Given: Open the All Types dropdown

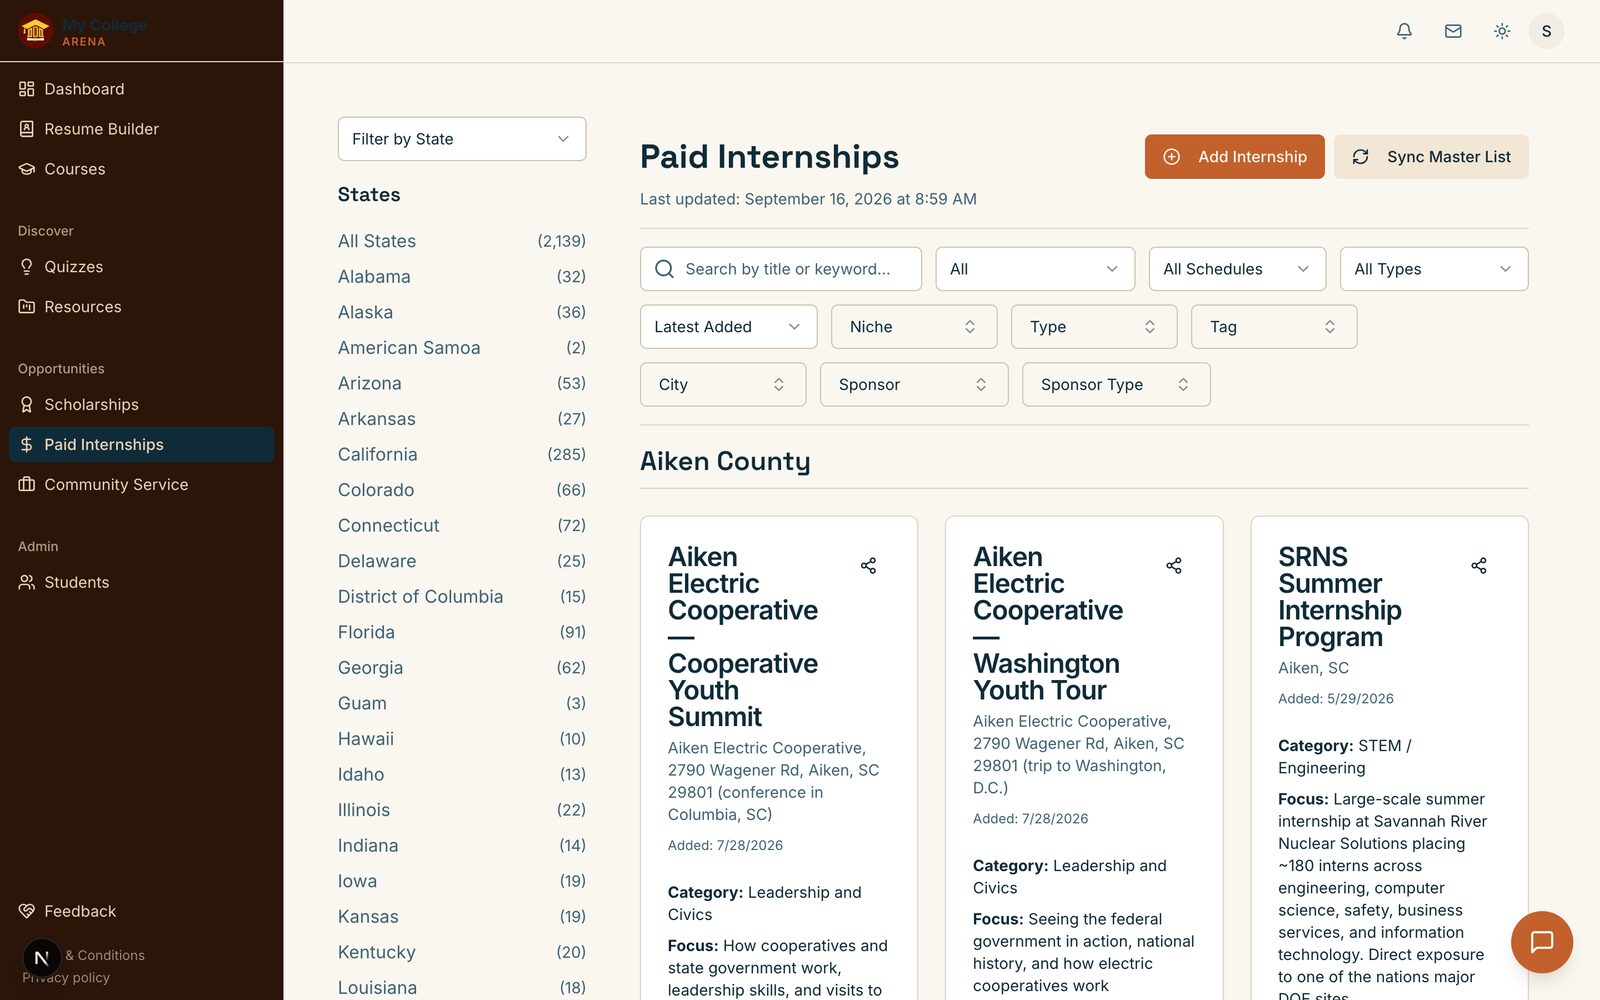Looking at the screenshot, I should (x=1434, y=269).
